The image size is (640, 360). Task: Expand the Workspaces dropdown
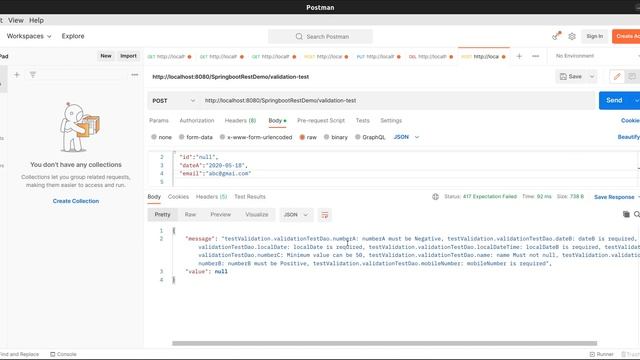tap(29, 36)
